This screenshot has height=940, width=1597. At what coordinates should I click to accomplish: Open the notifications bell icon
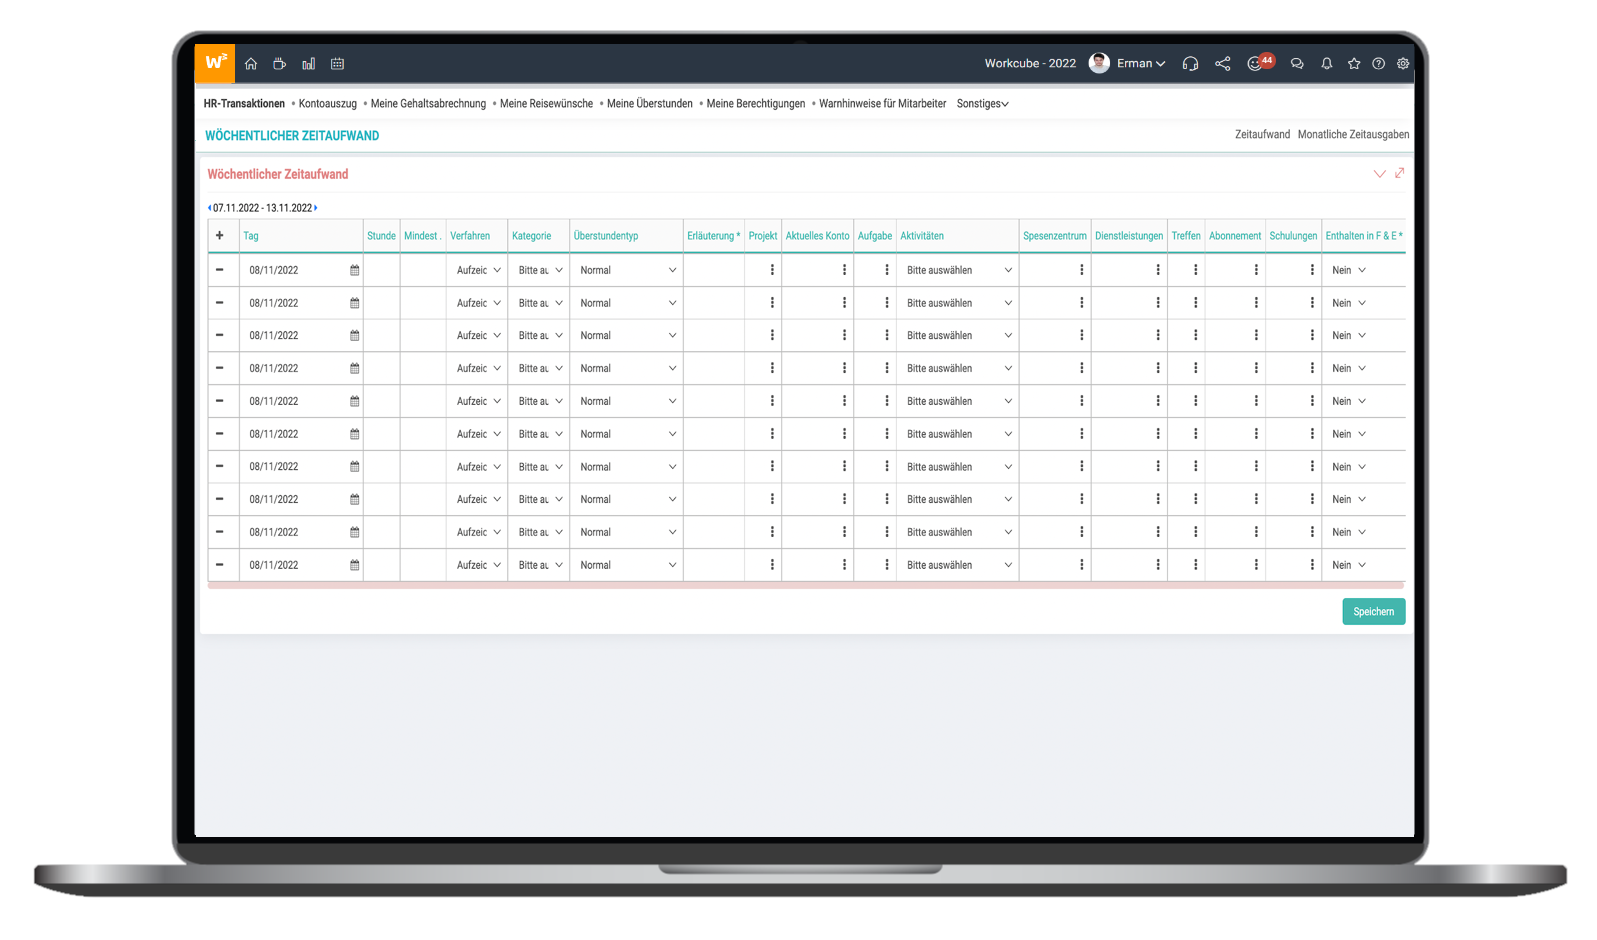point(1327,64)
